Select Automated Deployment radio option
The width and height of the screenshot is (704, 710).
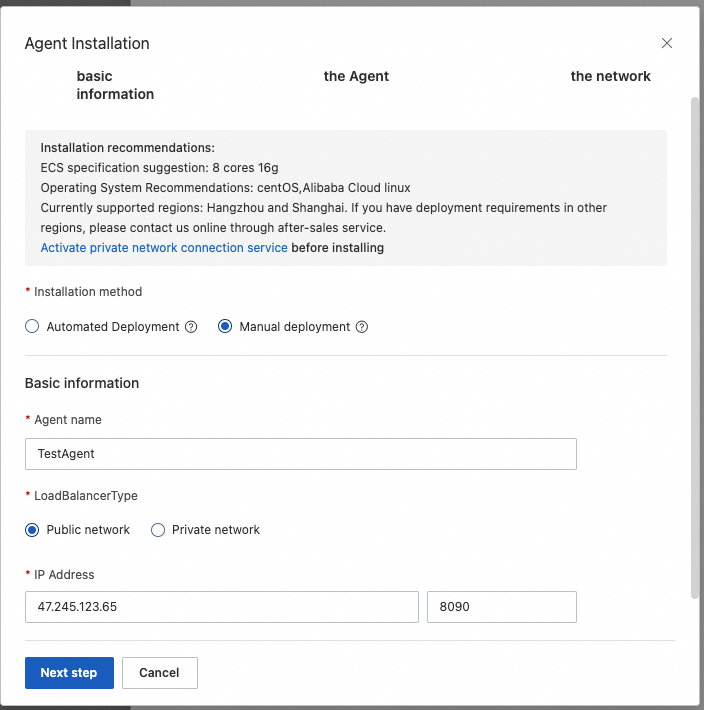32,327
